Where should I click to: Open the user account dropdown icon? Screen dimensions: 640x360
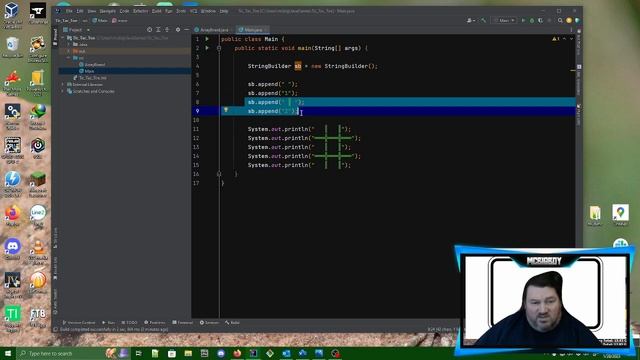[x=471, y=20]
